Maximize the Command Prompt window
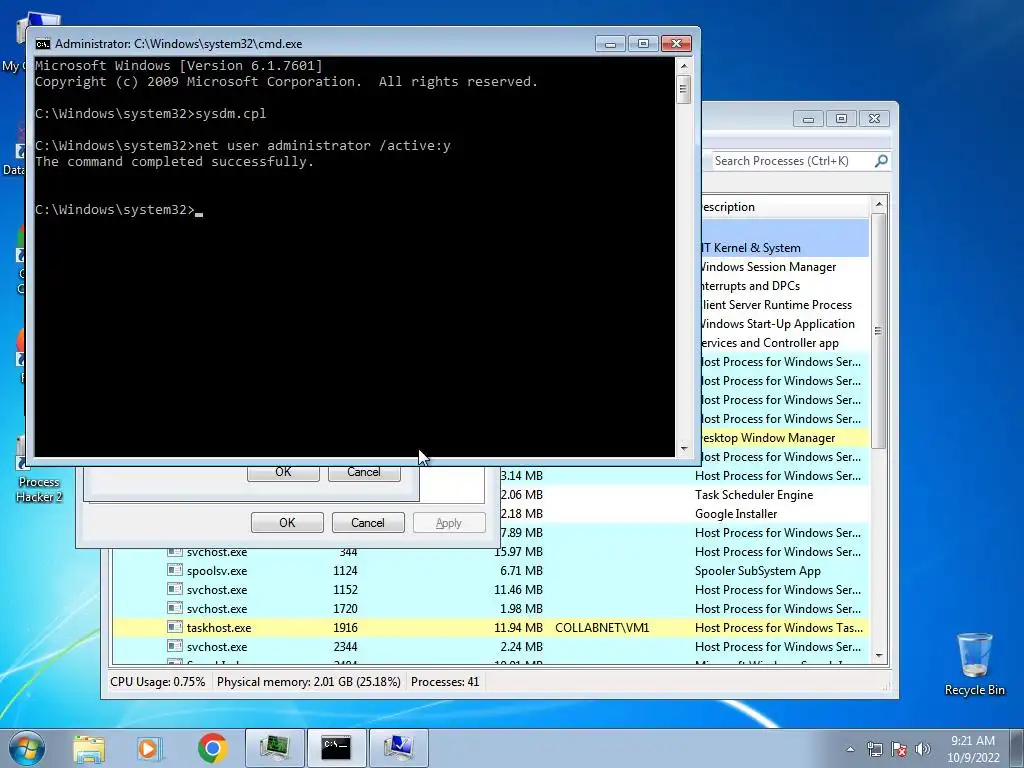This screenshot has height=768, width=1024. (x=643, y=44)
